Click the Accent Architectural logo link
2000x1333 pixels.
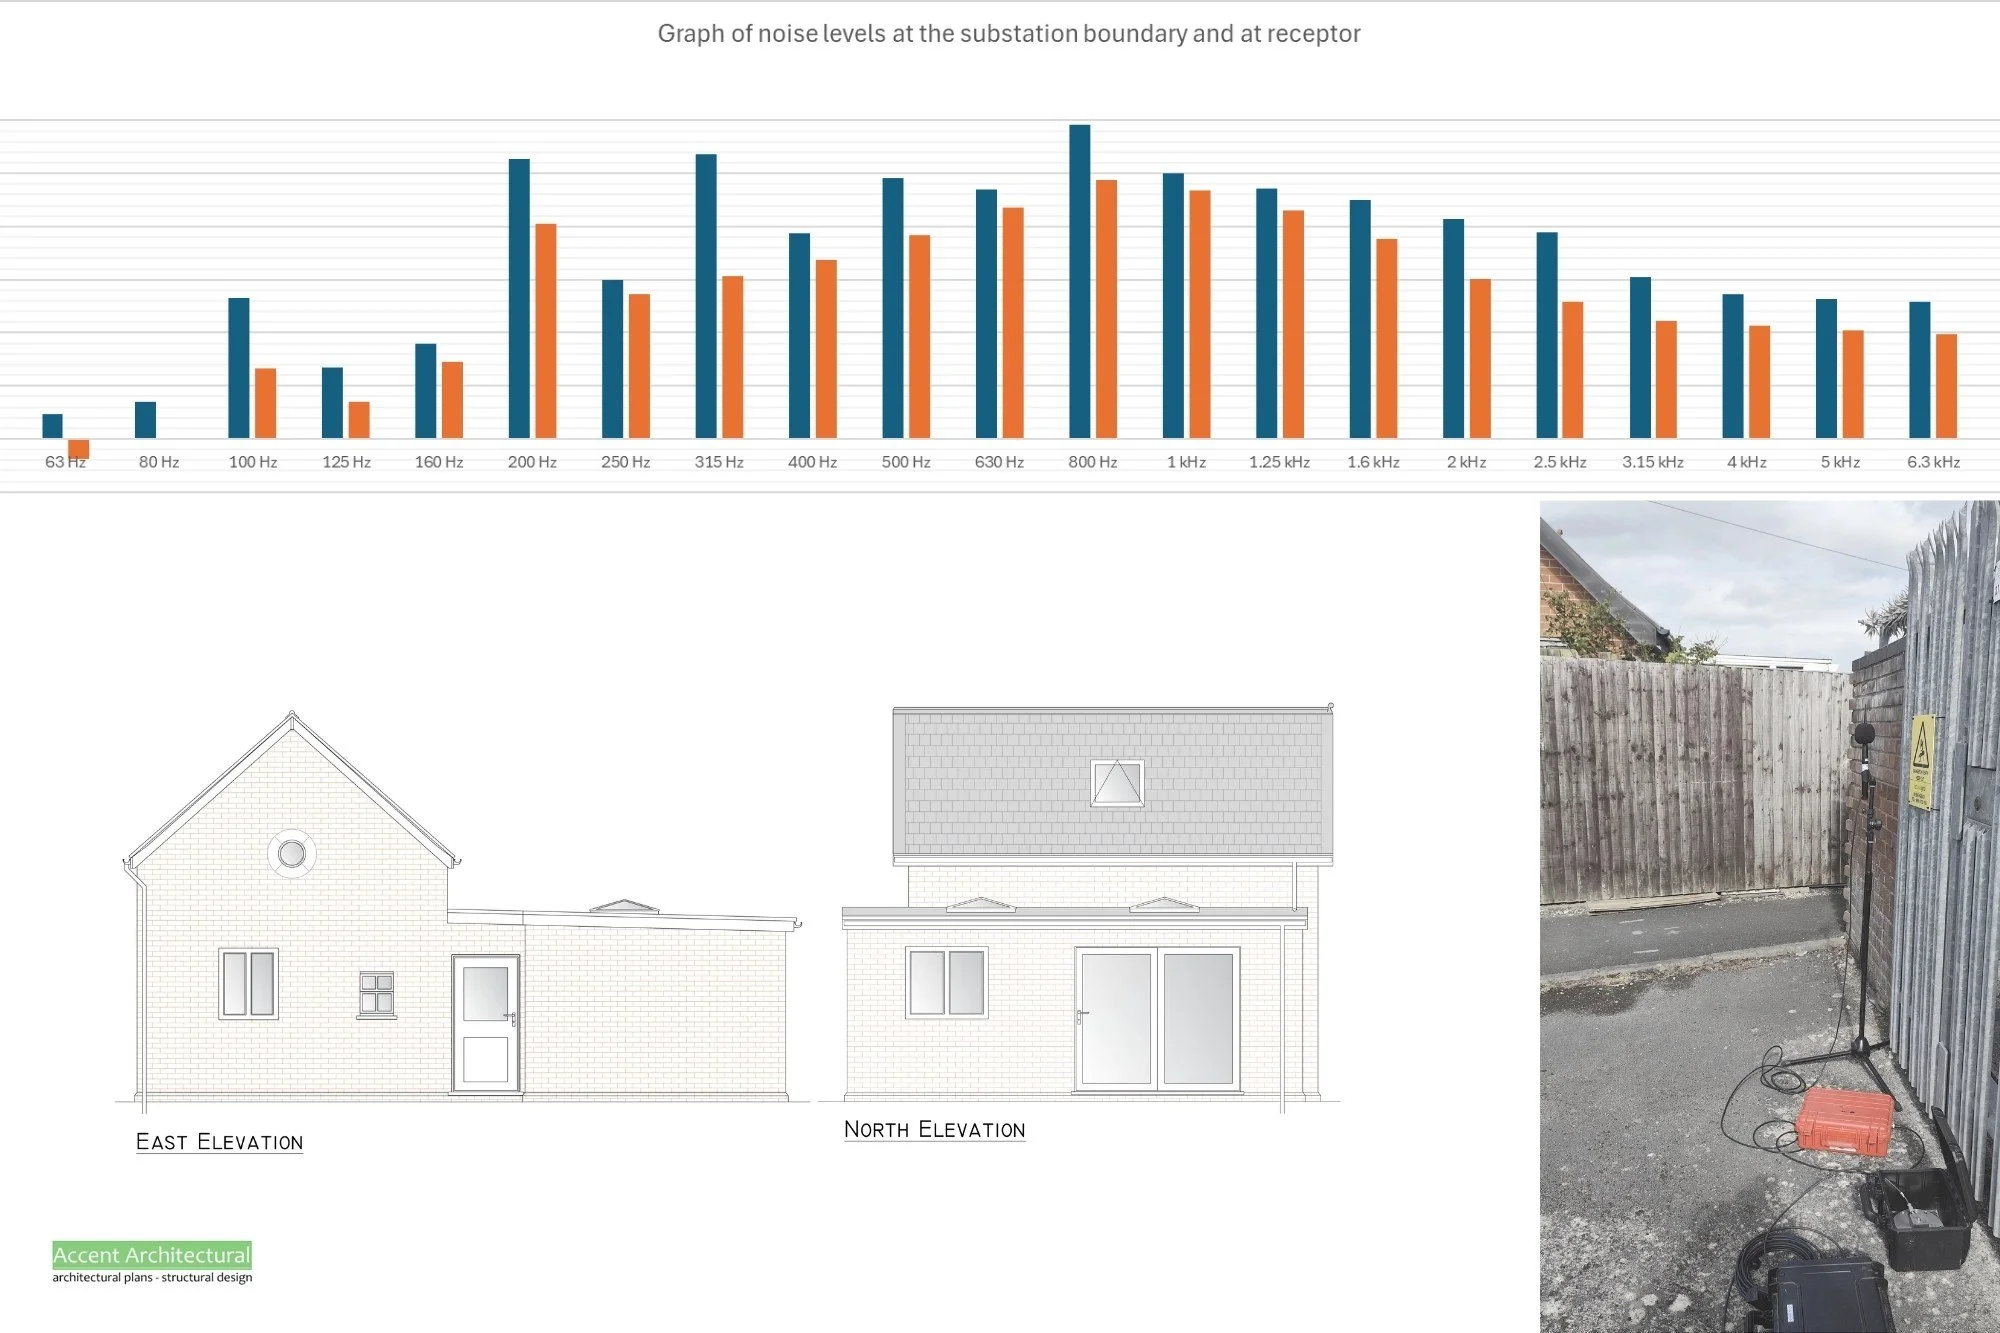pyautogui.click(x=151, y=1256)
